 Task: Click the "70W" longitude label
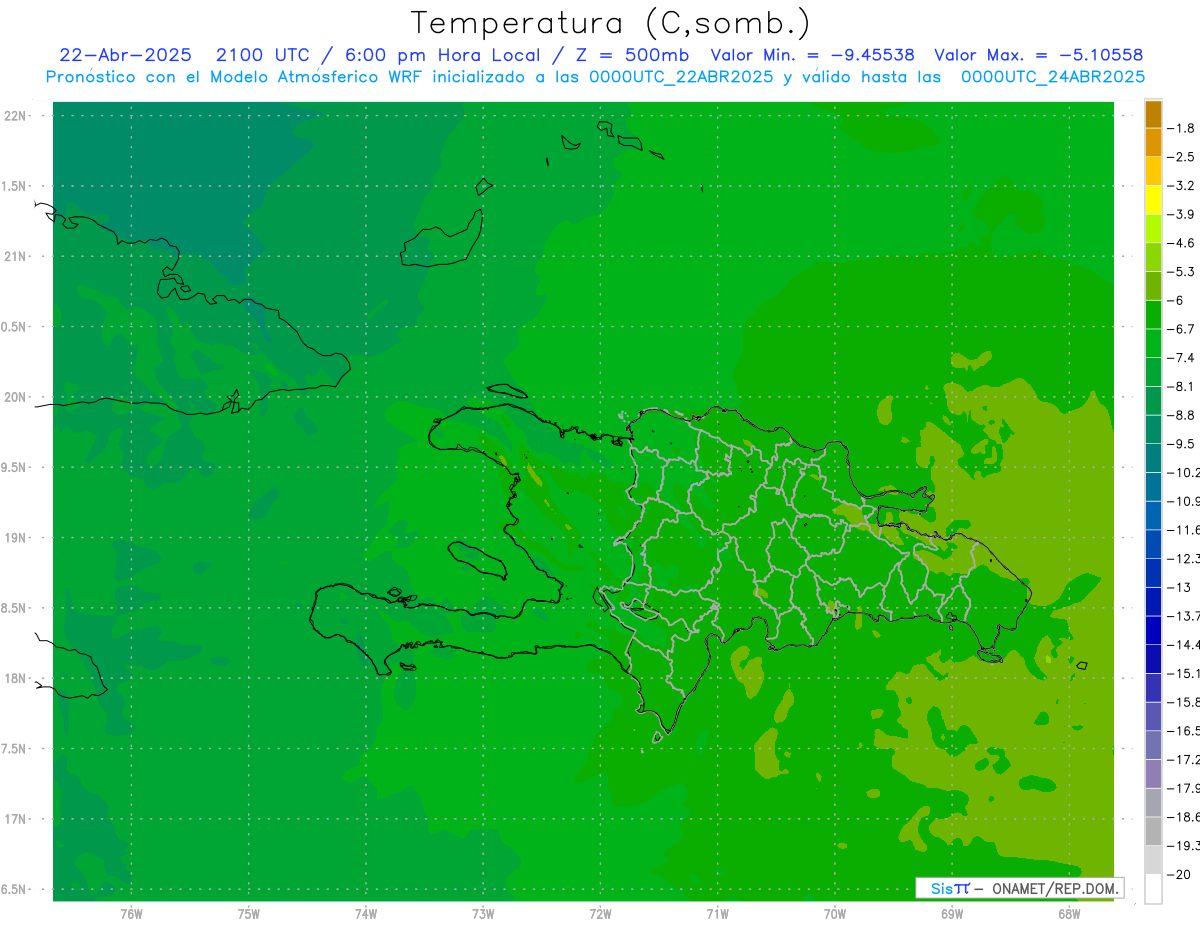834,914
